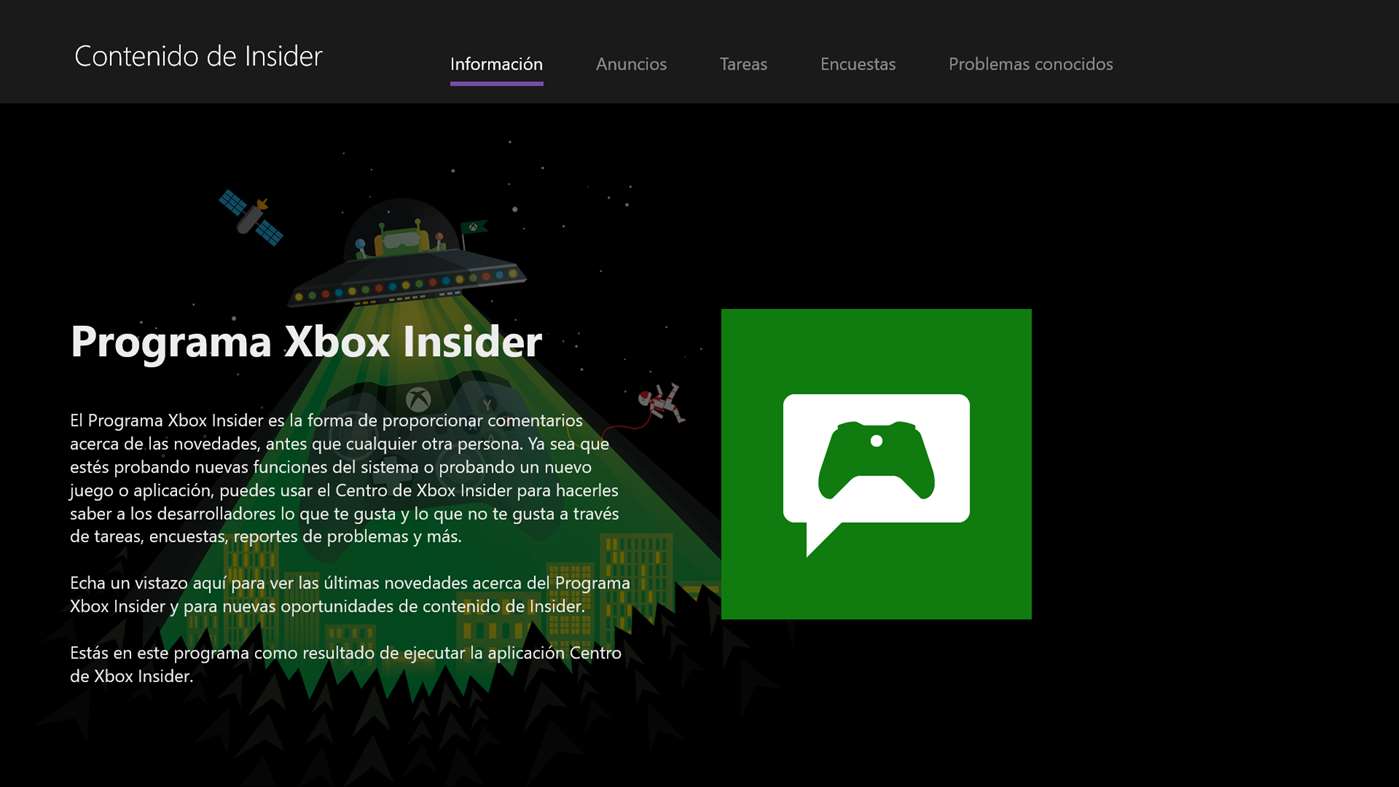Click the Echa un vistazo aquí paragraph
Screen dimensions: 1399x787
coord(350,594)
